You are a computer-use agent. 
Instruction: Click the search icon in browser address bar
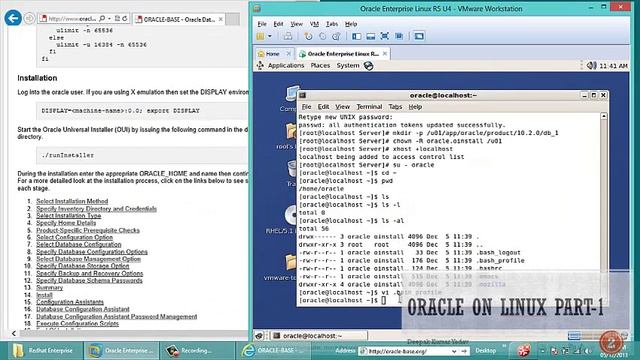(x=102, y=19)
